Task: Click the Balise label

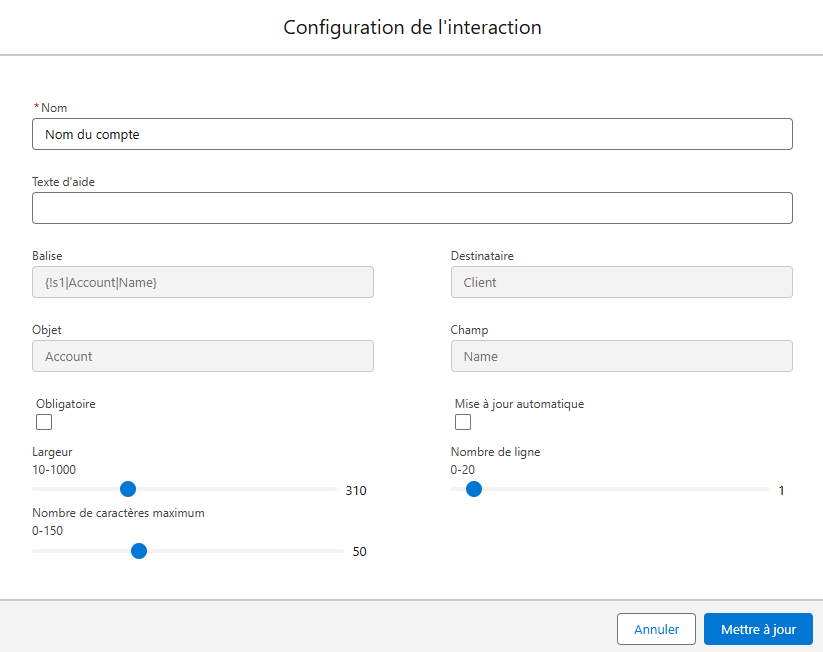Action: pos(47,256)
